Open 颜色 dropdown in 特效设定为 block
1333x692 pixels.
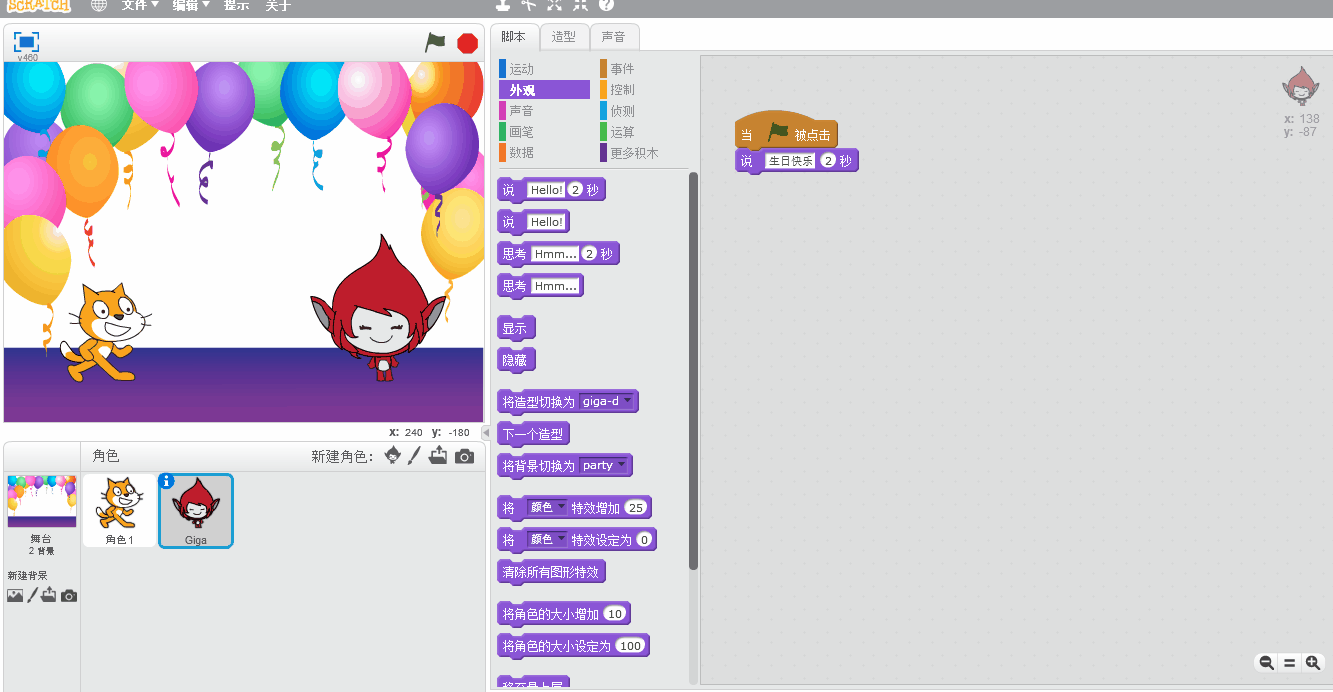point(548,540)
